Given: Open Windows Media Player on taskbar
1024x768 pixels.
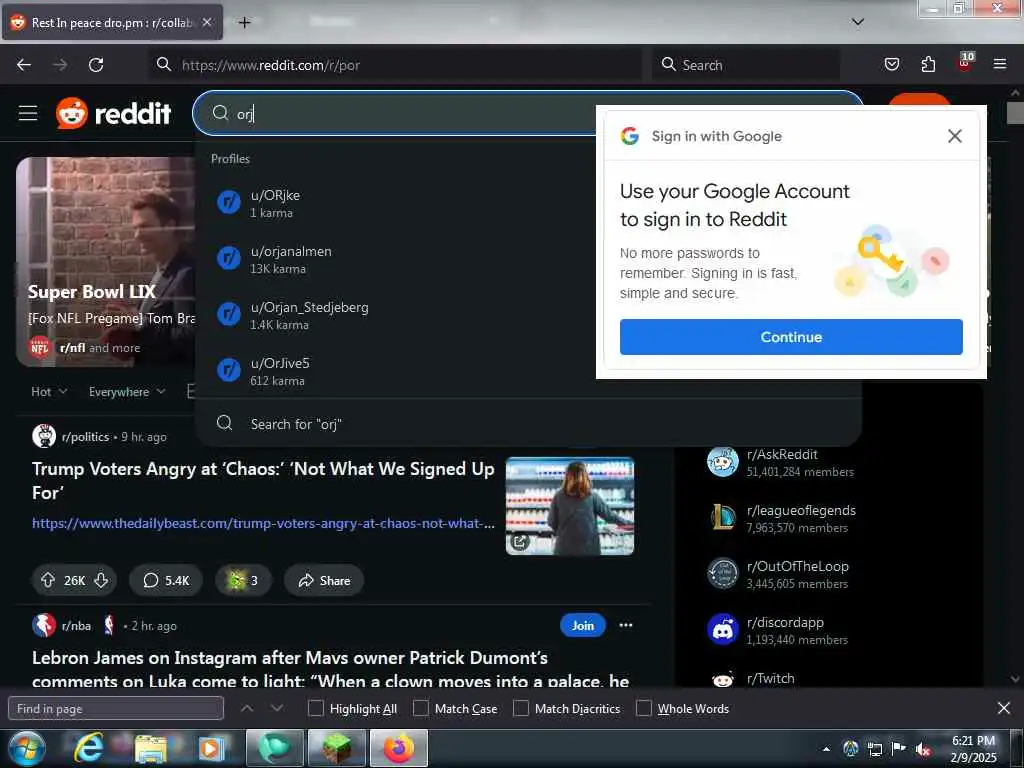Looking at the screenshot, I should (x=210, y=748).
